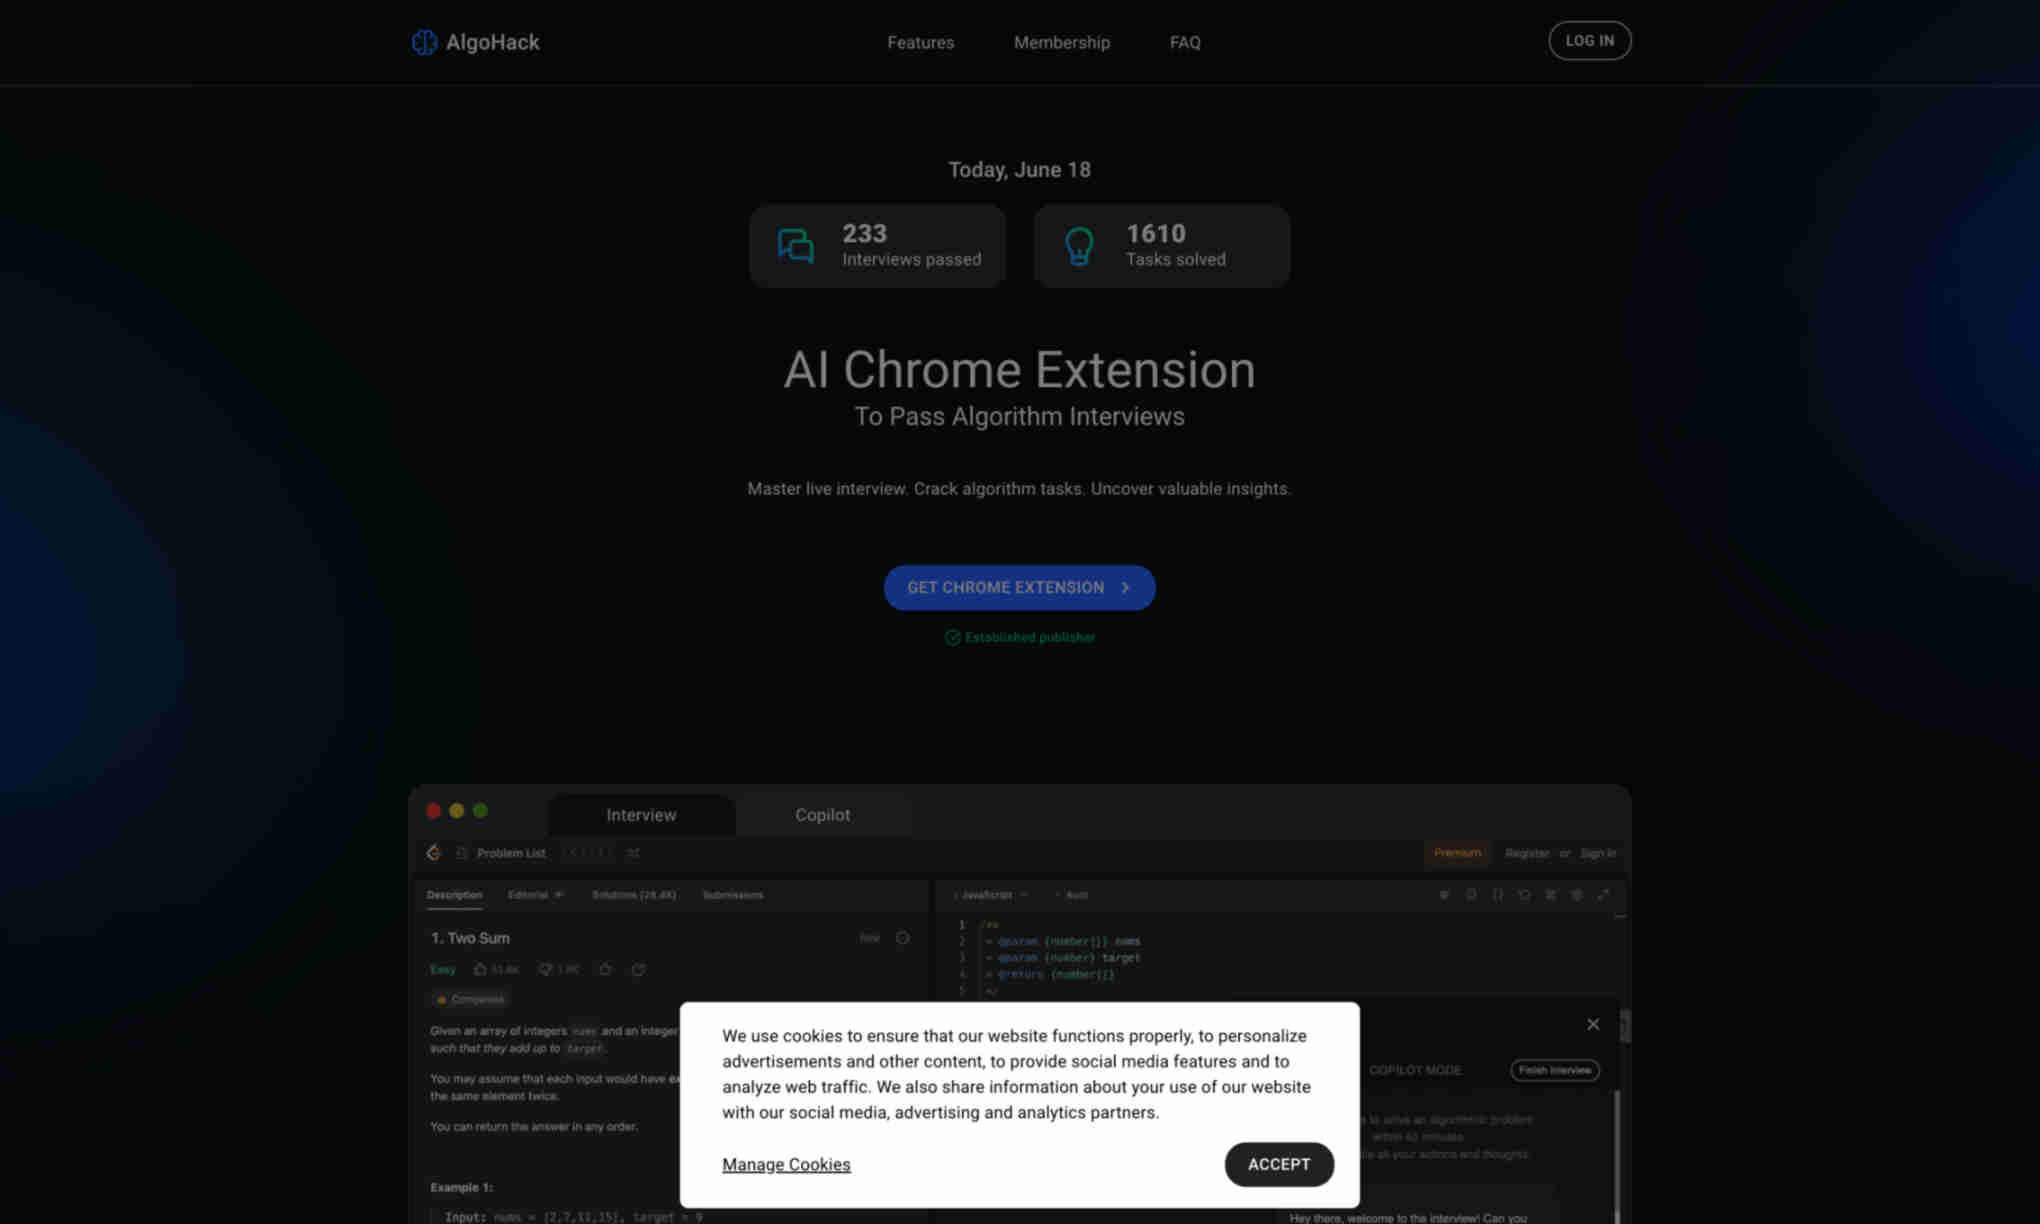The height and width of the screenshot is (1224, 2040).
Task: Click the COPILOT MODE label
Action: (1414, 1070)
